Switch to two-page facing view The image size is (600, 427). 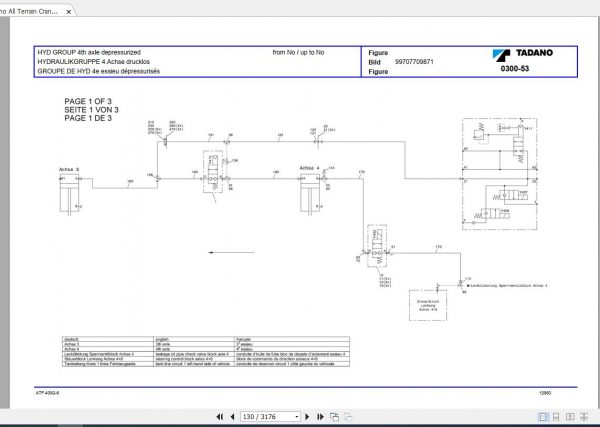(x=570, y=417)
